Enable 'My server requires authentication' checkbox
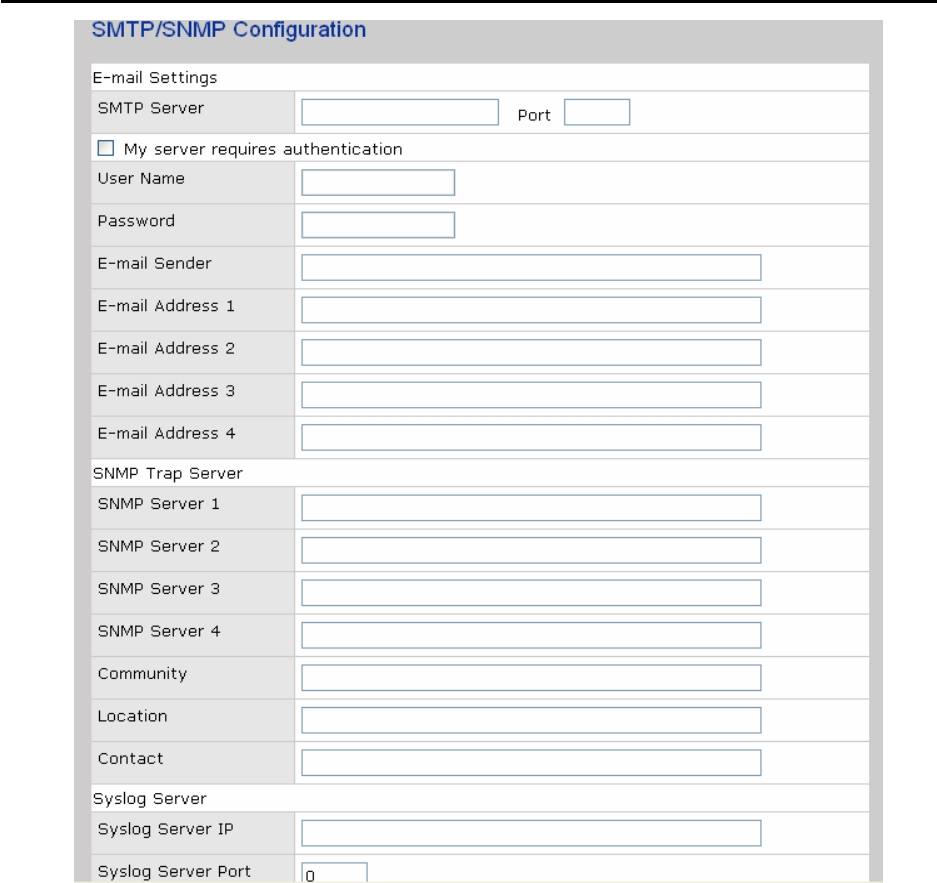937x883 pixels. click(106, 149)
